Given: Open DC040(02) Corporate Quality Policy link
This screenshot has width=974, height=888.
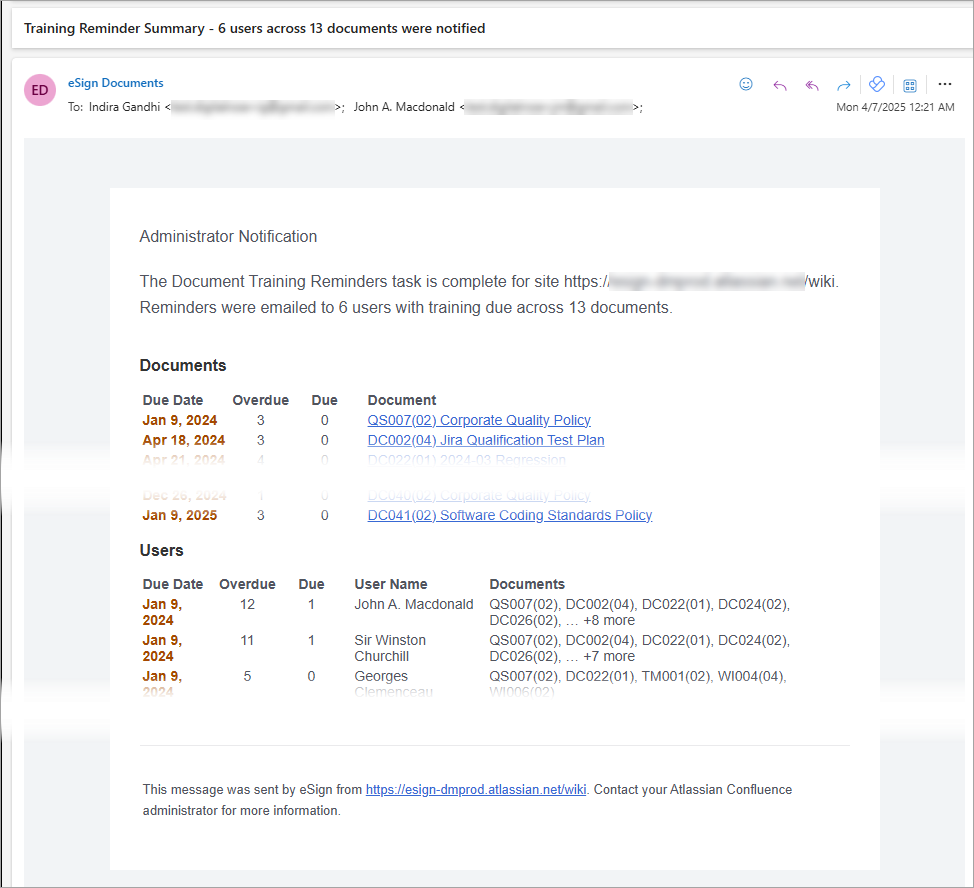Looking at the screenshot, I should pyautogui.click(x=479, y=496).
